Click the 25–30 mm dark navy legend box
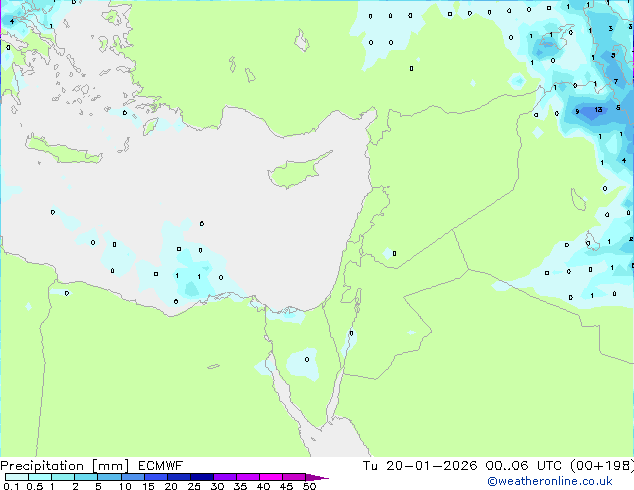Image resolution: width=634 pixels, height=490 pixels. point(202,477)
